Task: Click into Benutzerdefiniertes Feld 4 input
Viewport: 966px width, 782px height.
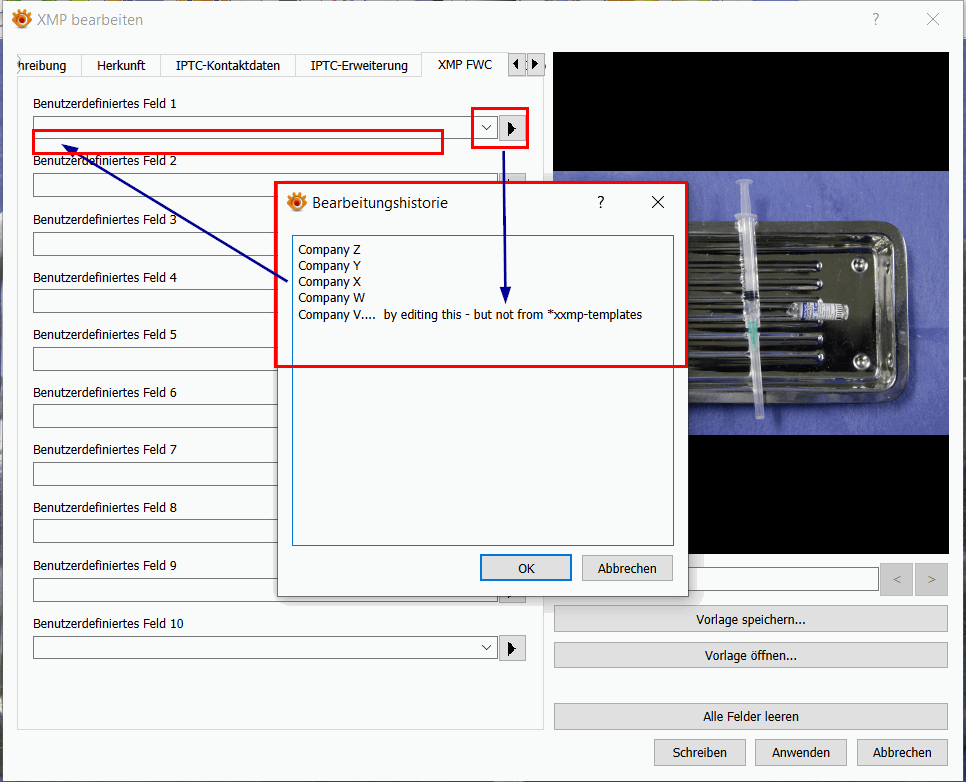Action: tap(154, 301)
